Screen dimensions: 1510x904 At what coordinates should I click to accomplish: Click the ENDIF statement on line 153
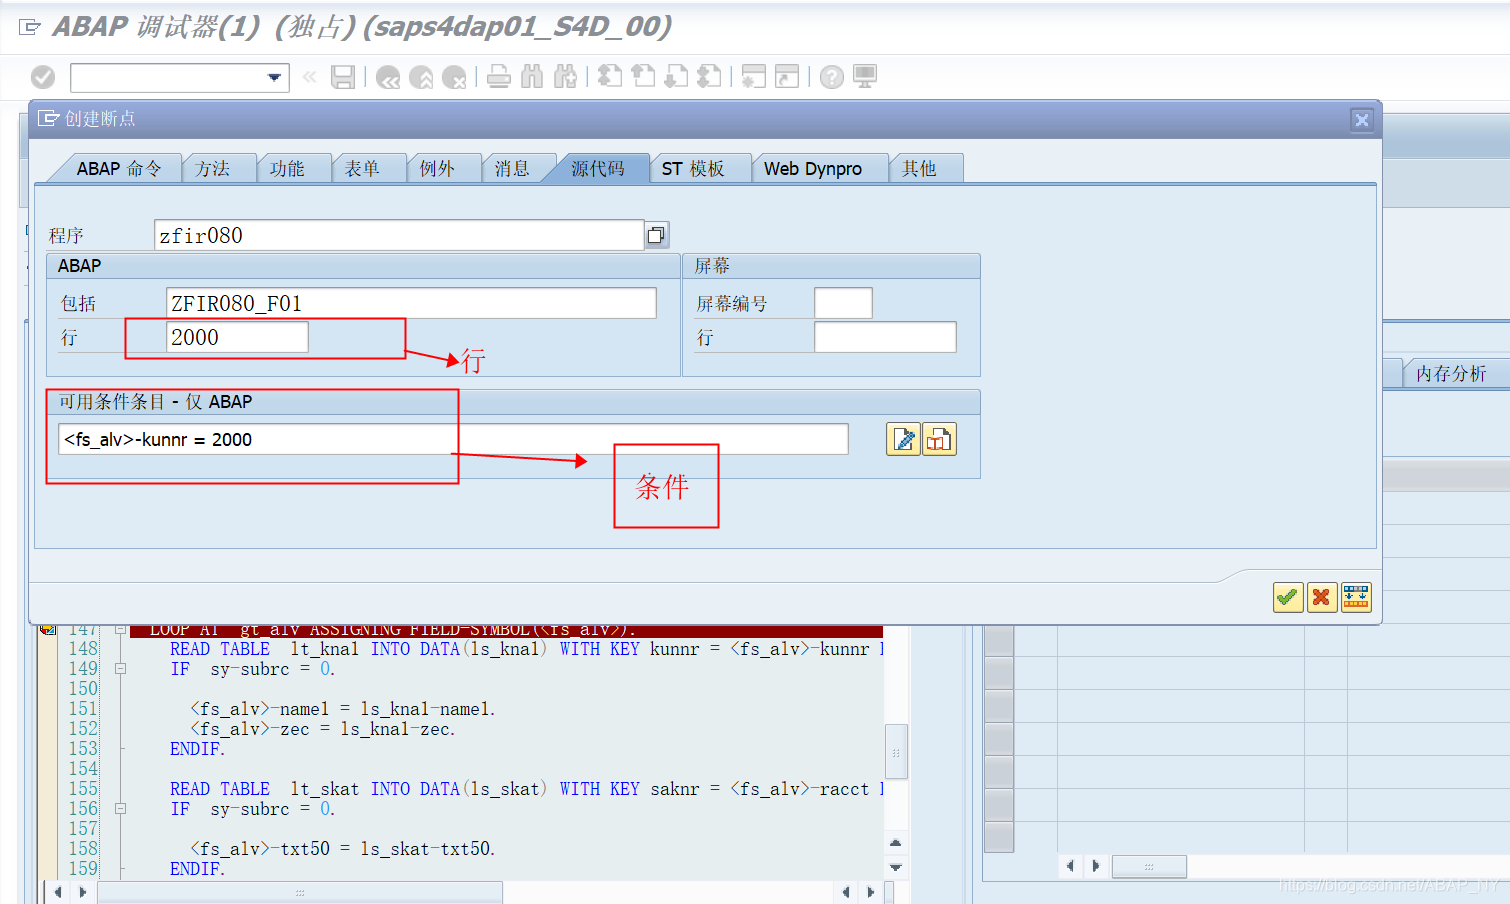[x=197, y=749]
